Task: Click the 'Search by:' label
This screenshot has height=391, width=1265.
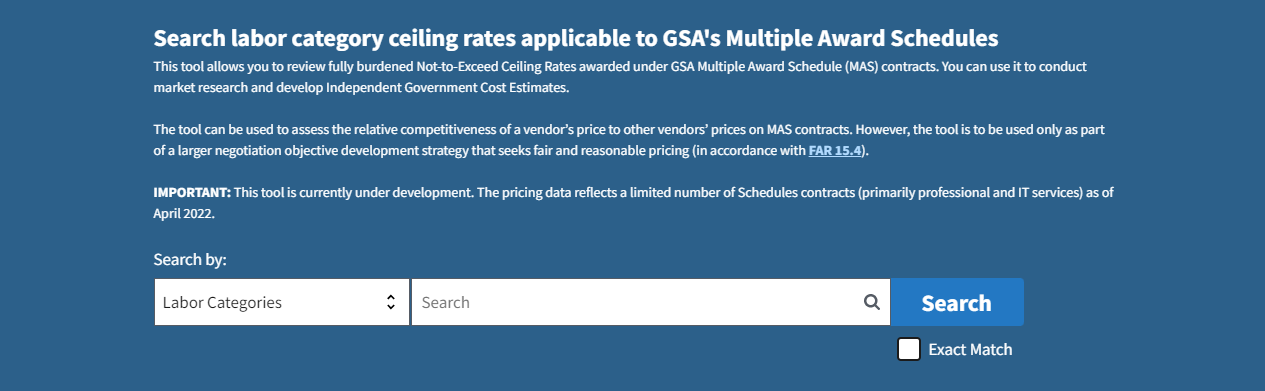Action: [x=190, y=260]
